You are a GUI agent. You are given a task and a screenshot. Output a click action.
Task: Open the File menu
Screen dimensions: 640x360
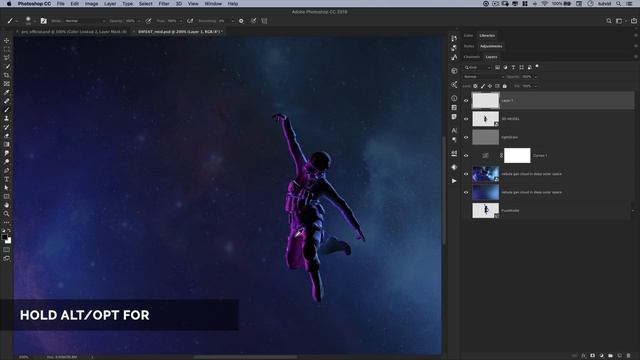(60, 4)
